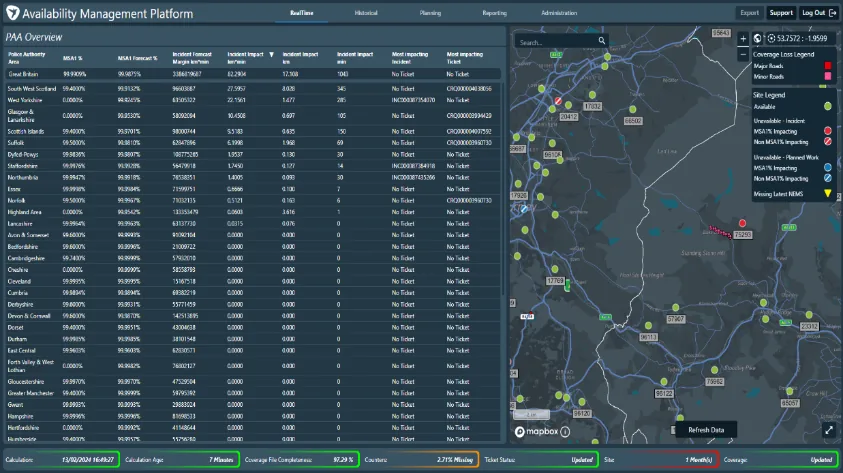Zoom in the map with plus button
This screenshot has width=843, height=473.
coord(743,39)
